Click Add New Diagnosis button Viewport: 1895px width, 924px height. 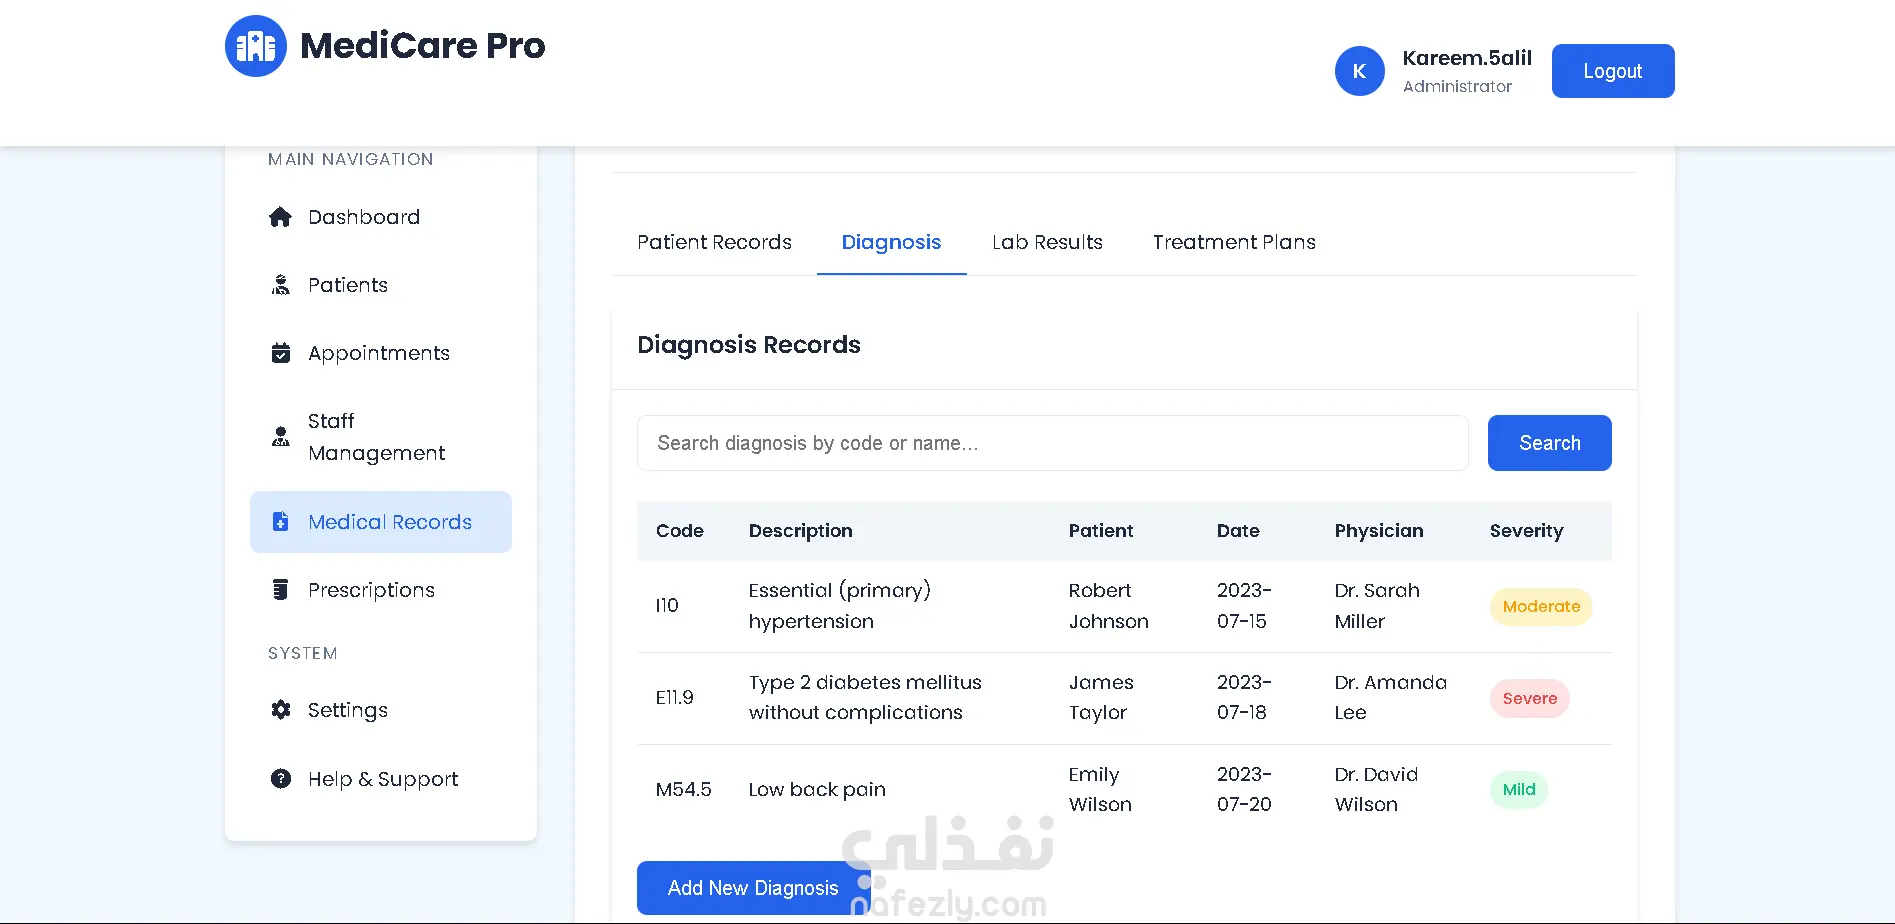(753, 888)
